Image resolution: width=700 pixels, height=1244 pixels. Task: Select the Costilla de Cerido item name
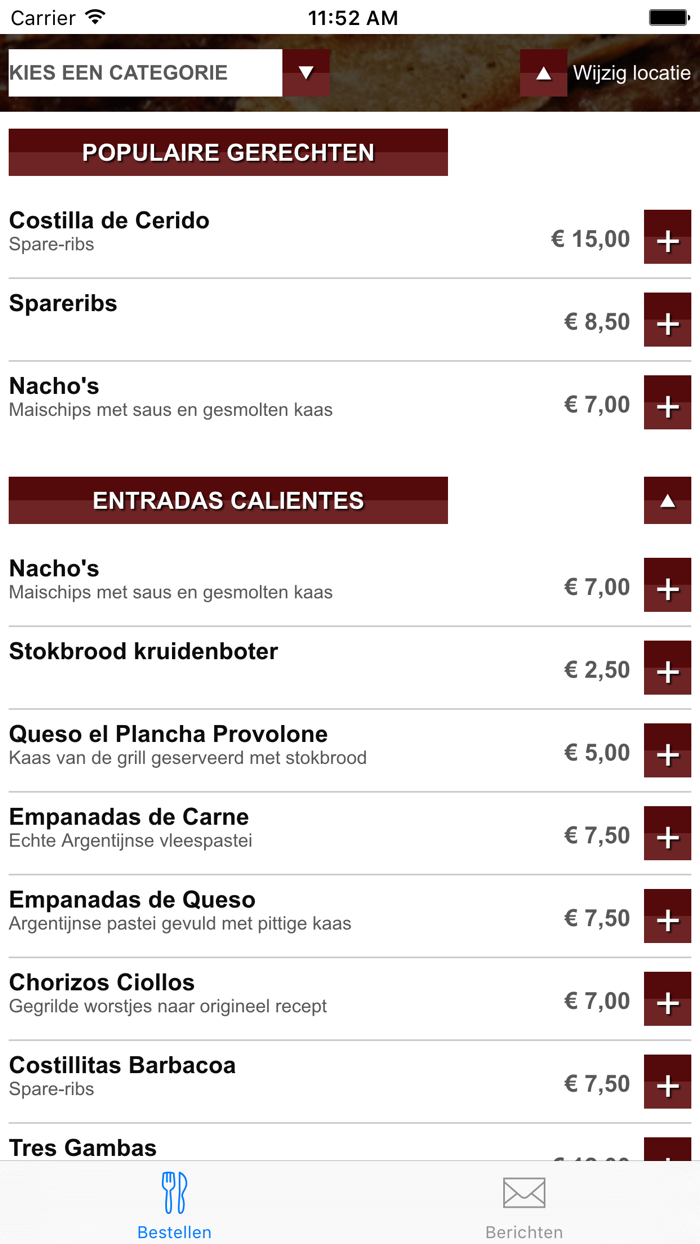(109, 221)
